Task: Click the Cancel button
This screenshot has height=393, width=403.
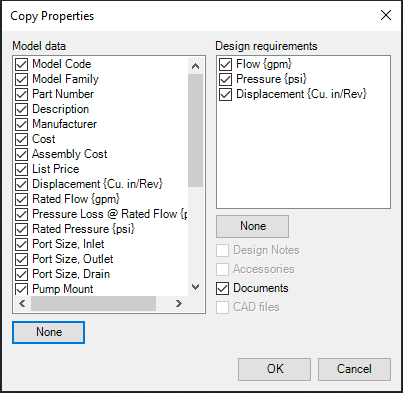Action: tap(354, 369)
